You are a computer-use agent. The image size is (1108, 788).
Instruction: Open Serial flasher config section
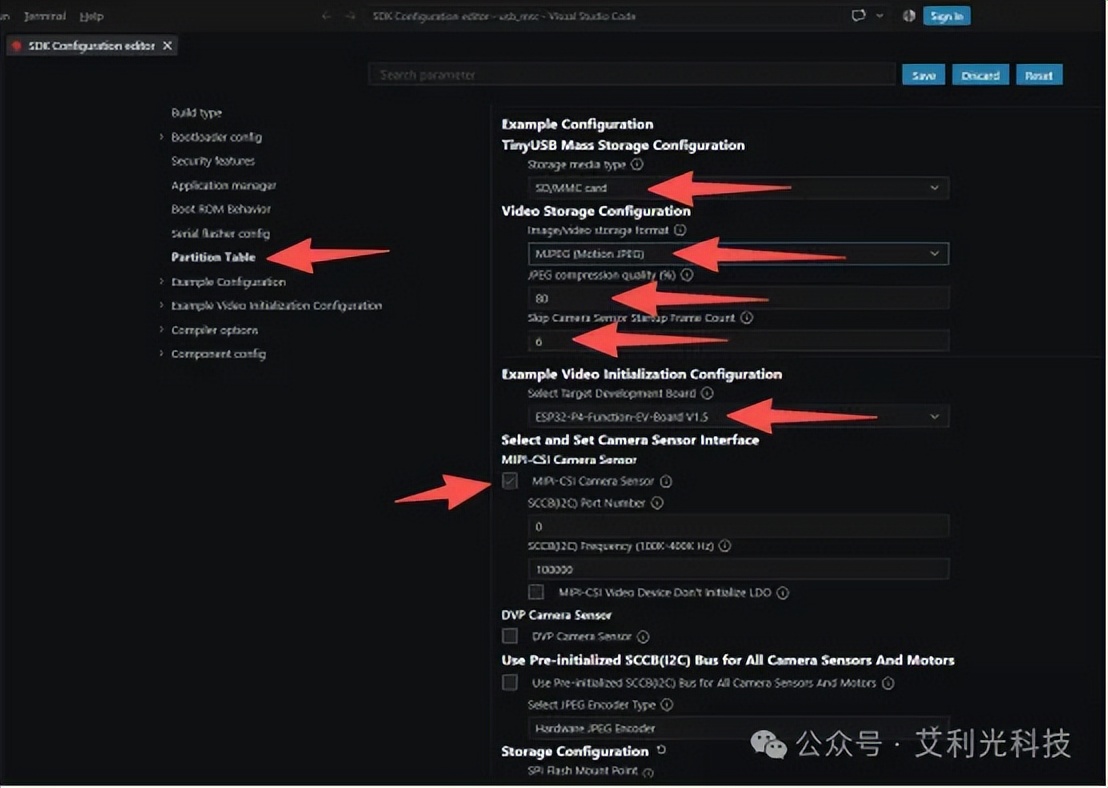click(x=220, y=233)
